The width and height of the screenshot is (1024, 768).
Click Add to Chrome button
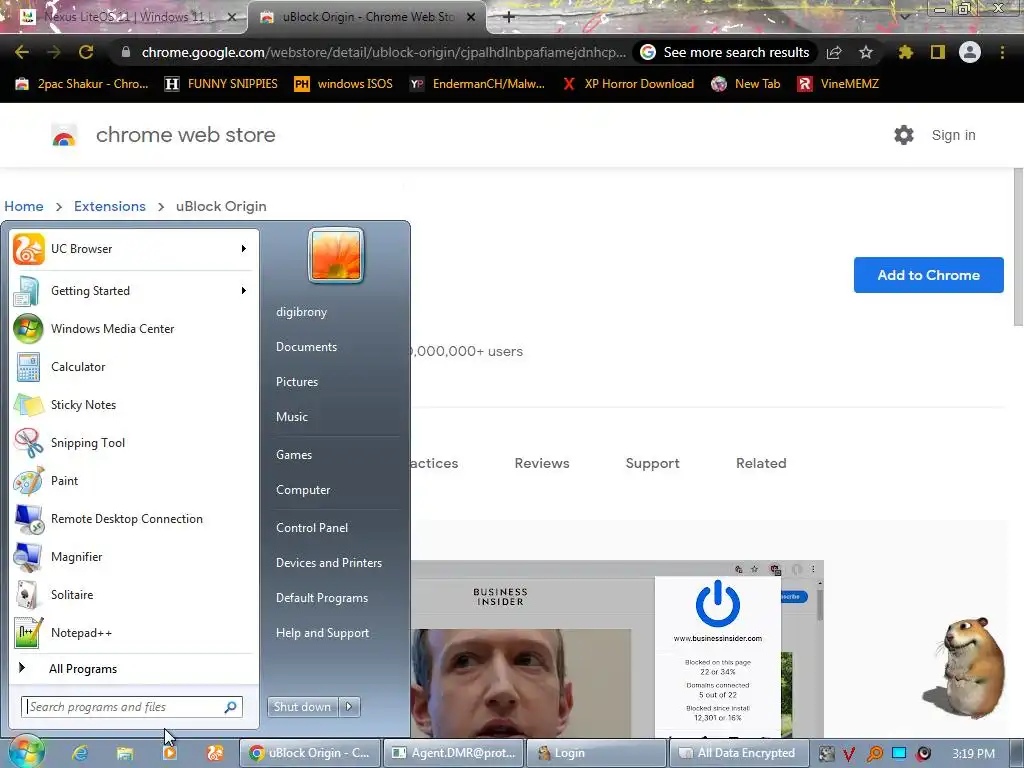point(928,275)
